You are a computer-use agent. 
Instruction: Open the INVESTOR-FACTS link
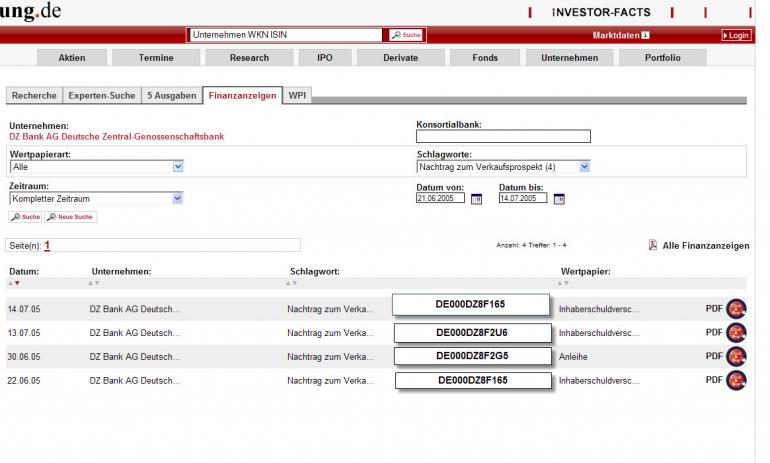tap(601, 12)
